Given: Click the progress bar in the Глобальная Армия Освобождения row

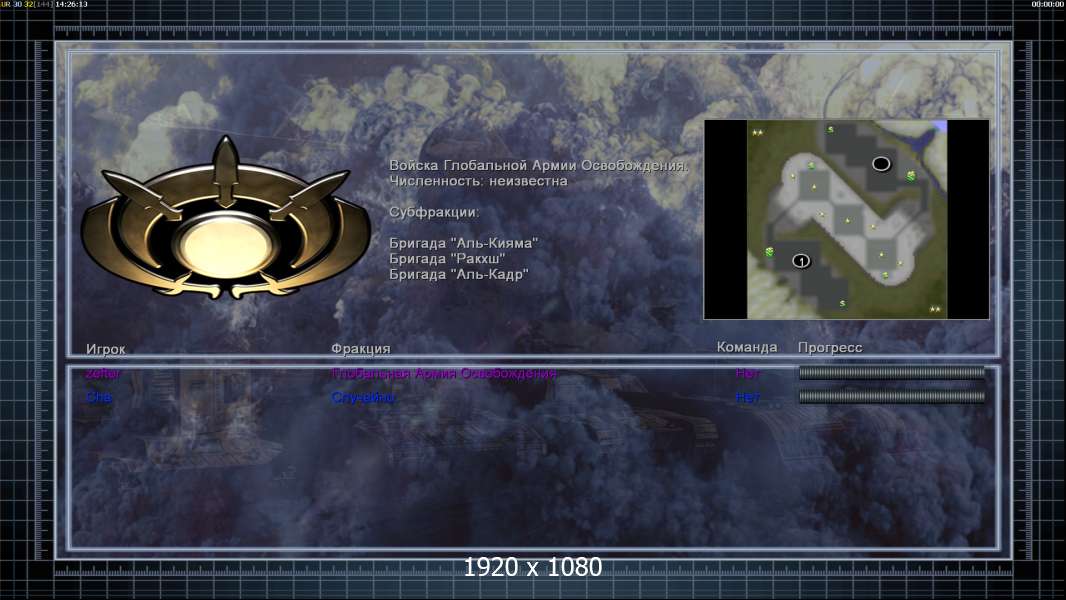Looking at the screenshot, I should tap(892, 372).
